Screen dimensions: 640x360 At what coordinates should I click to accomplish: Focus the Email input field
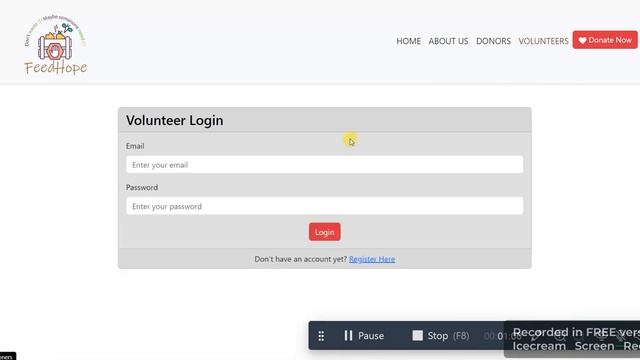coord(324,165)
